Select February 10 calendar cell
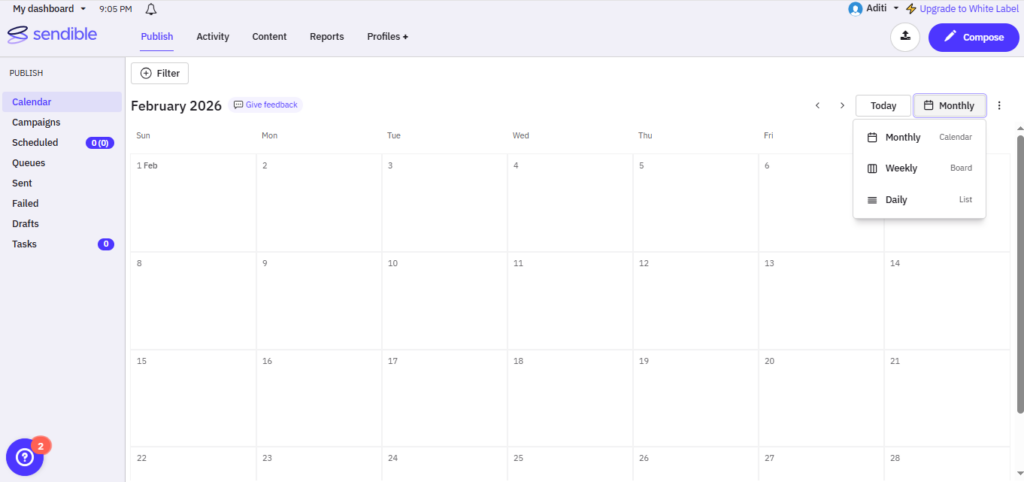The width and height of the screenshot is (1024, 482). click(445, 300)
